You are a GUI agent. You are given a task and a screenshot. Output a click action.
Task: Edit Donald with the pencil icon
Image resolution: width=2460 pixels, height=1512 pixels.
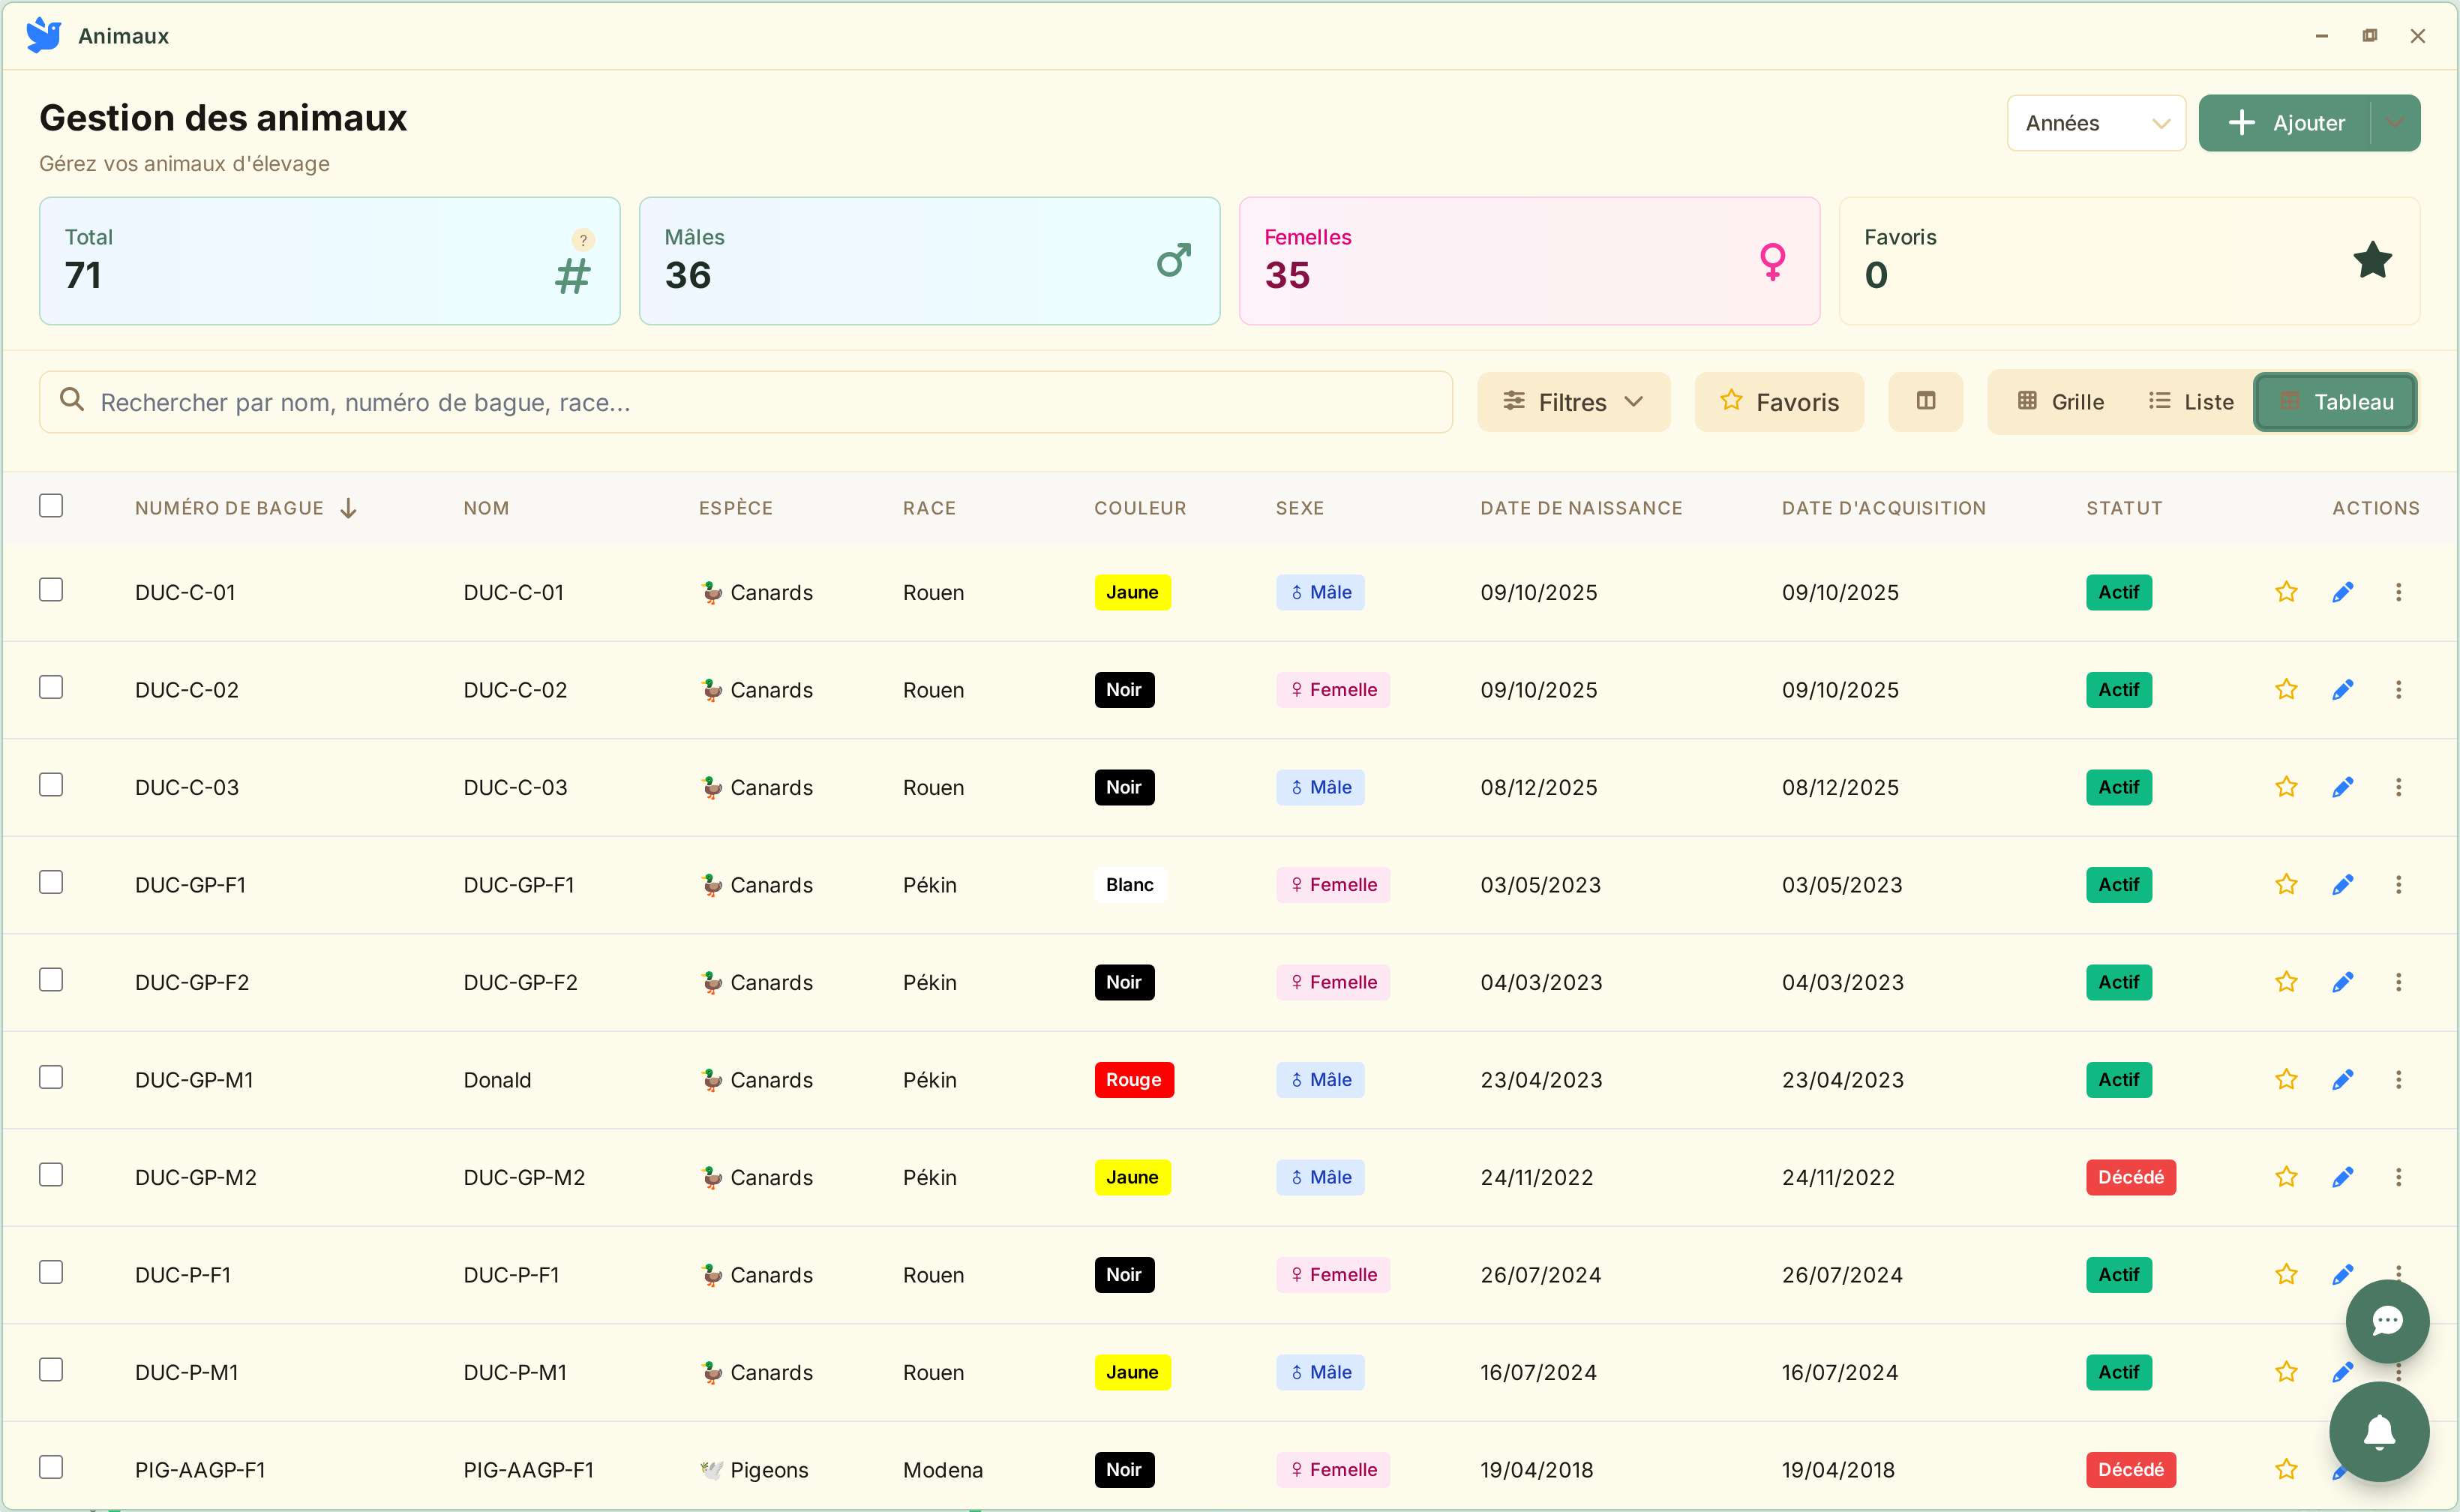pos(2342,1080)
